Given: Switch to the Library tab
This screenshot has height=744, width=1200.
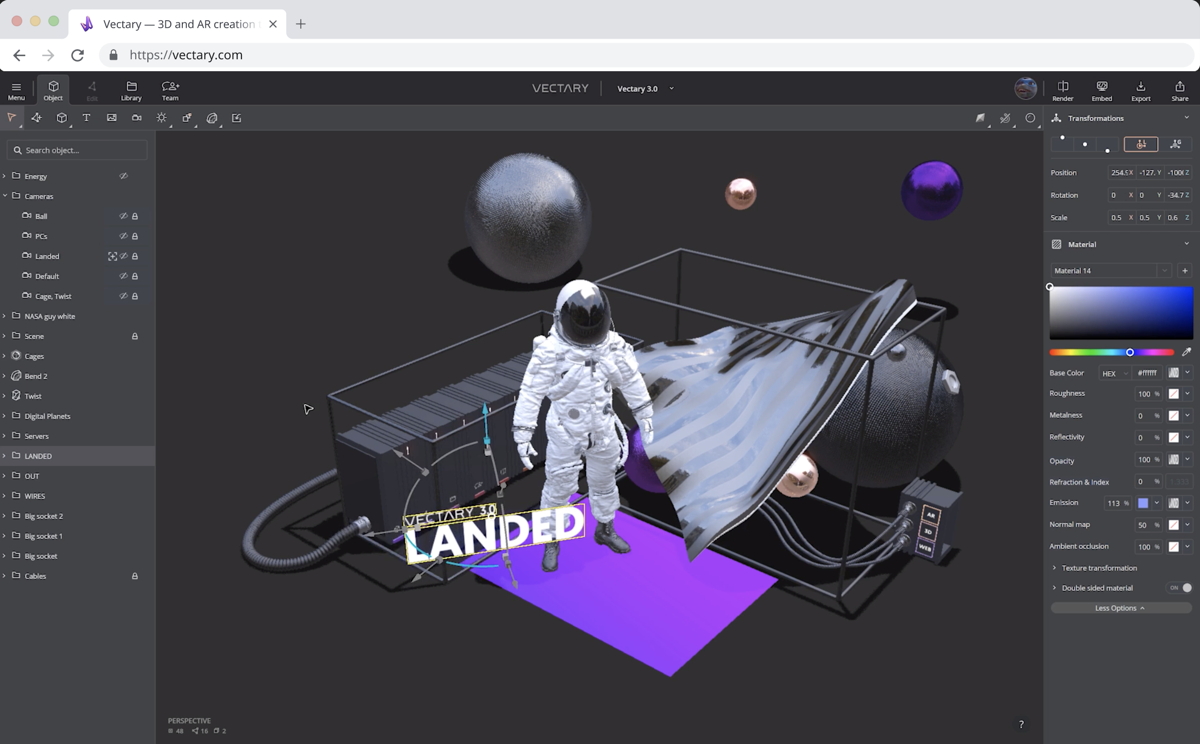Looking at the screenshot, I should coord(131,90).
